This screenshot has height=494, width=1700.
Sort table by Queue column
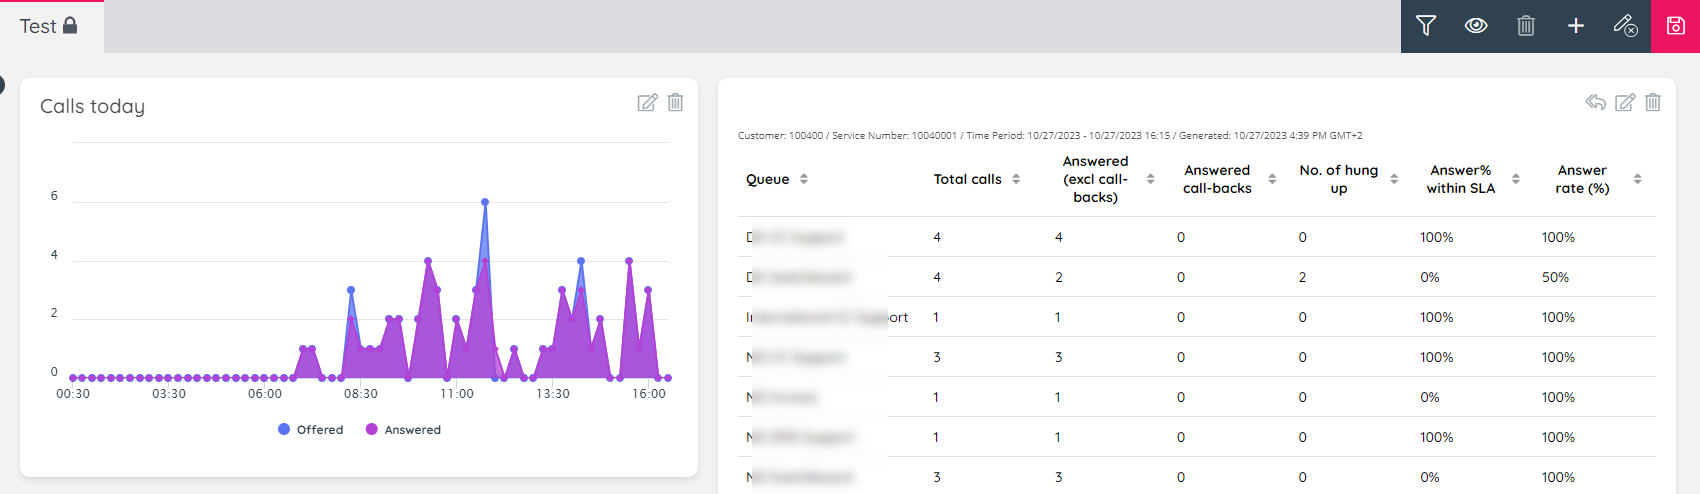(804, 179)
